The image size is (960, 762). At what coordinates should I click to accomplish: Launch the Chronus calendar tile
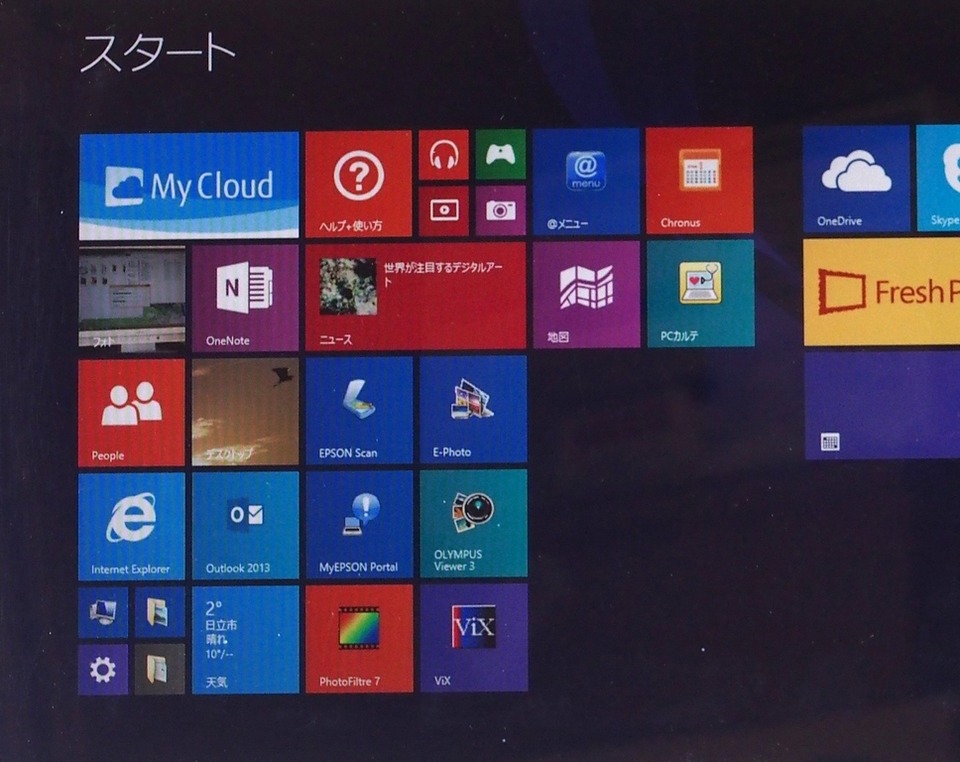click(x=699, y=180)
